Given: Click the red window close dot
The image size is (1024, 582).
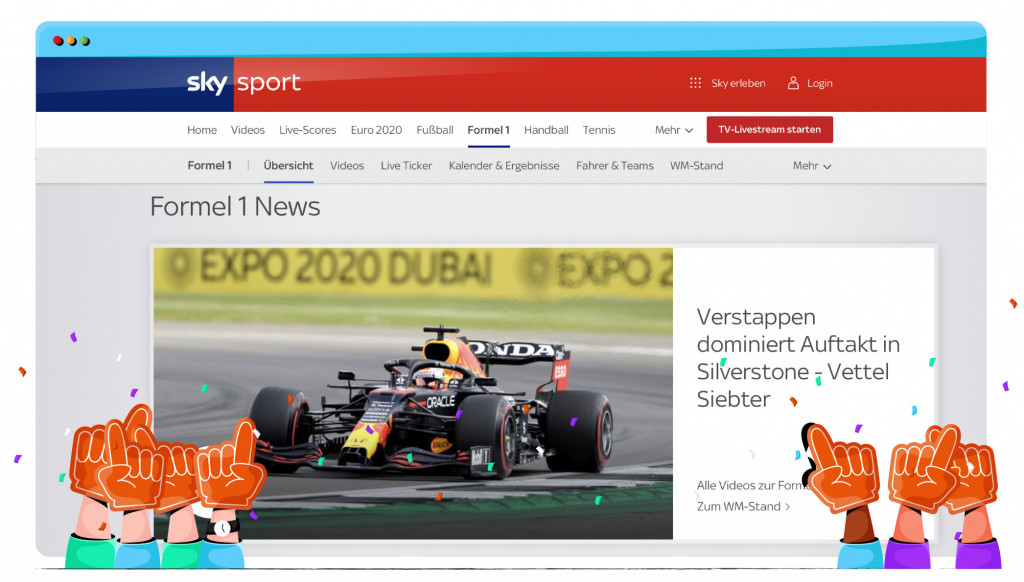Looking at the screenshot, I should [x=58, y=41].
